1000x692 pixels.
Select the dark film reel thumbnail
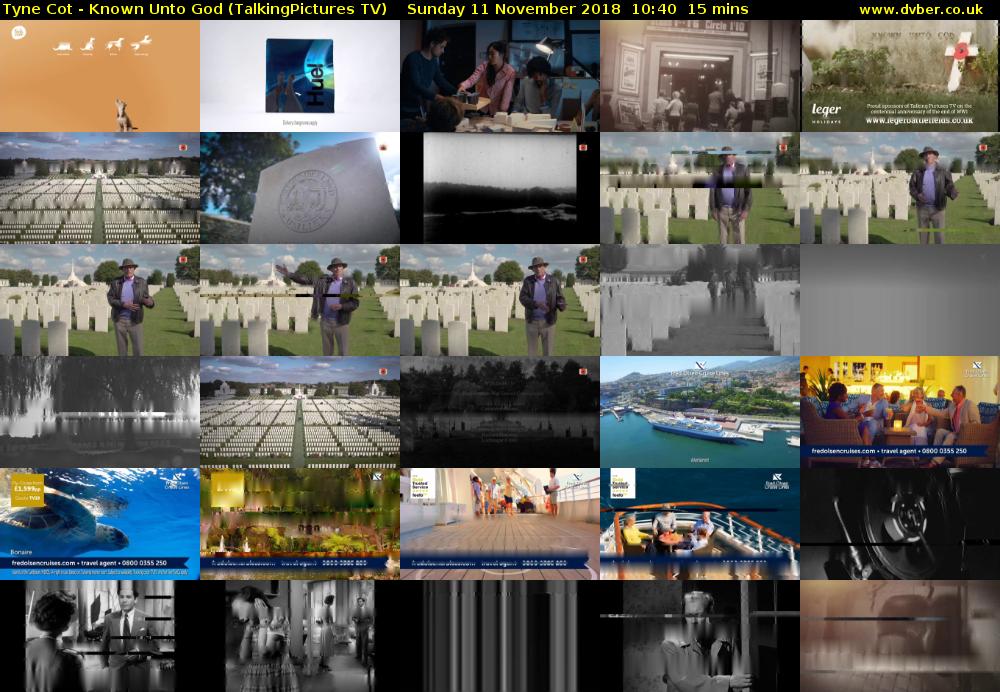(900, 524)
